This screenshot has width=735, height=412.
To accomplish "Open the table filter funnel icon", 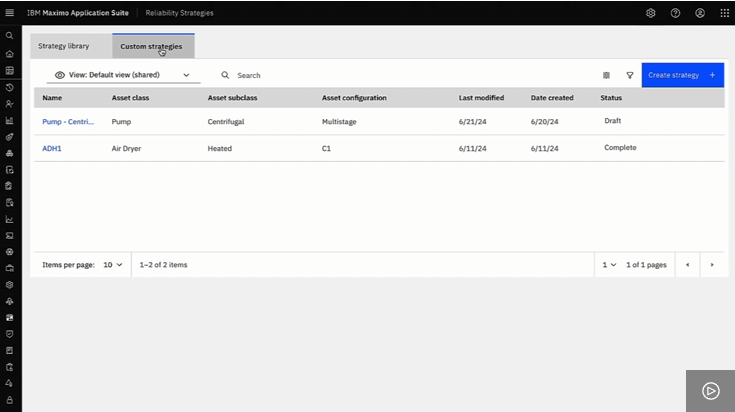I will 630,75.
